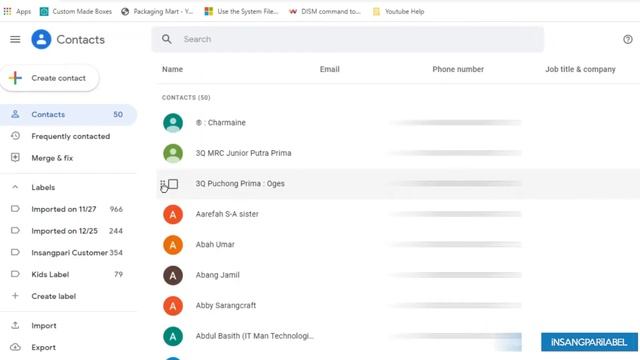Collapse the Labels section chevron
The image size is (640, 360).
coord(15,187)
